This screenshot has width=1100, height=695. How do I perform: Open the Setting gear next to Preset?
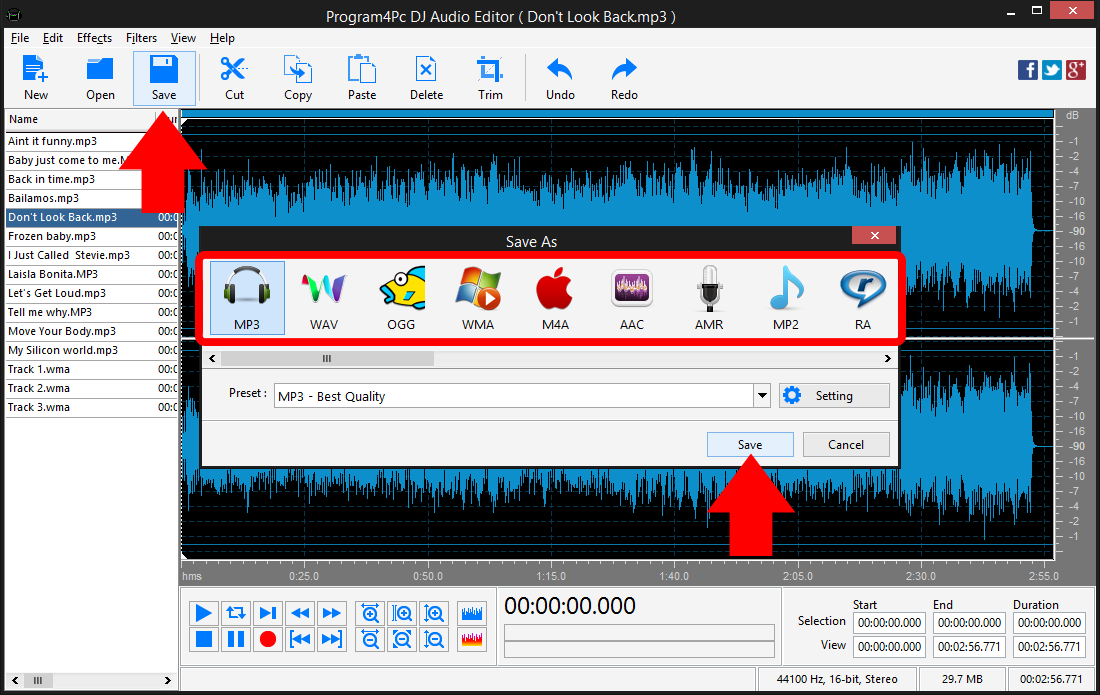pos(834,394)
